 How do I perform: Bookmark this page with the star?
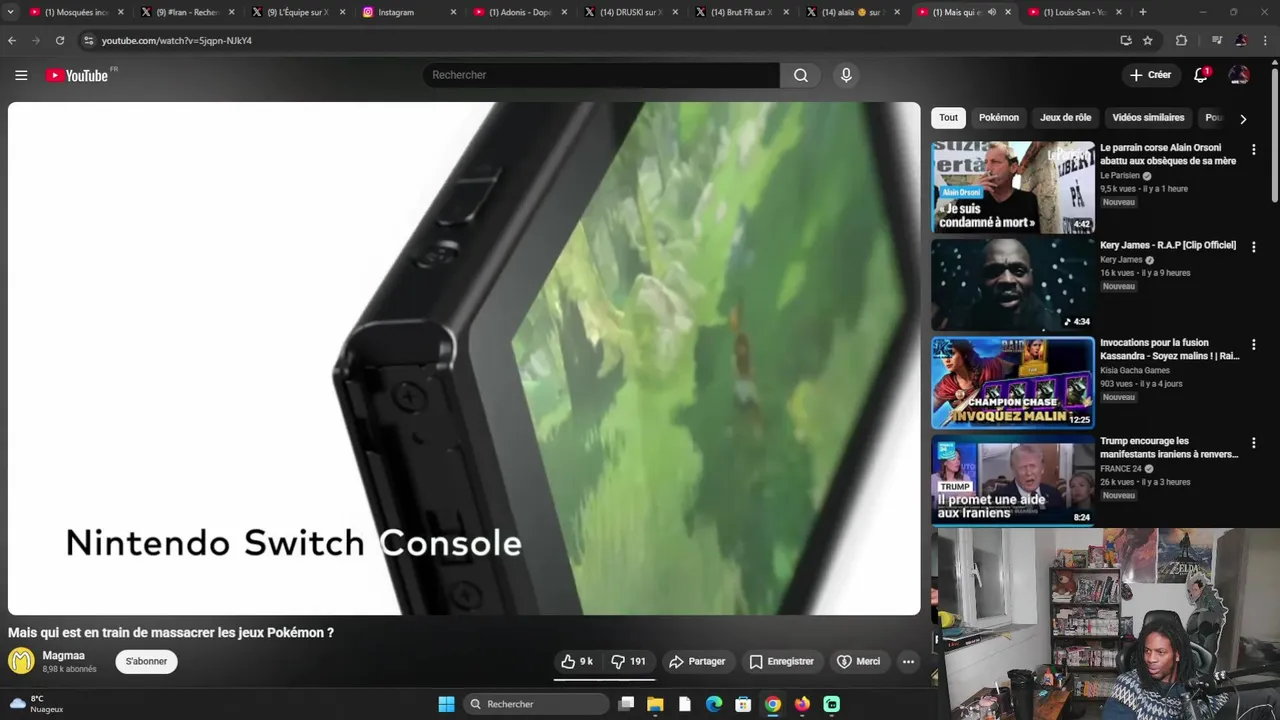(x=1148, y=40)
